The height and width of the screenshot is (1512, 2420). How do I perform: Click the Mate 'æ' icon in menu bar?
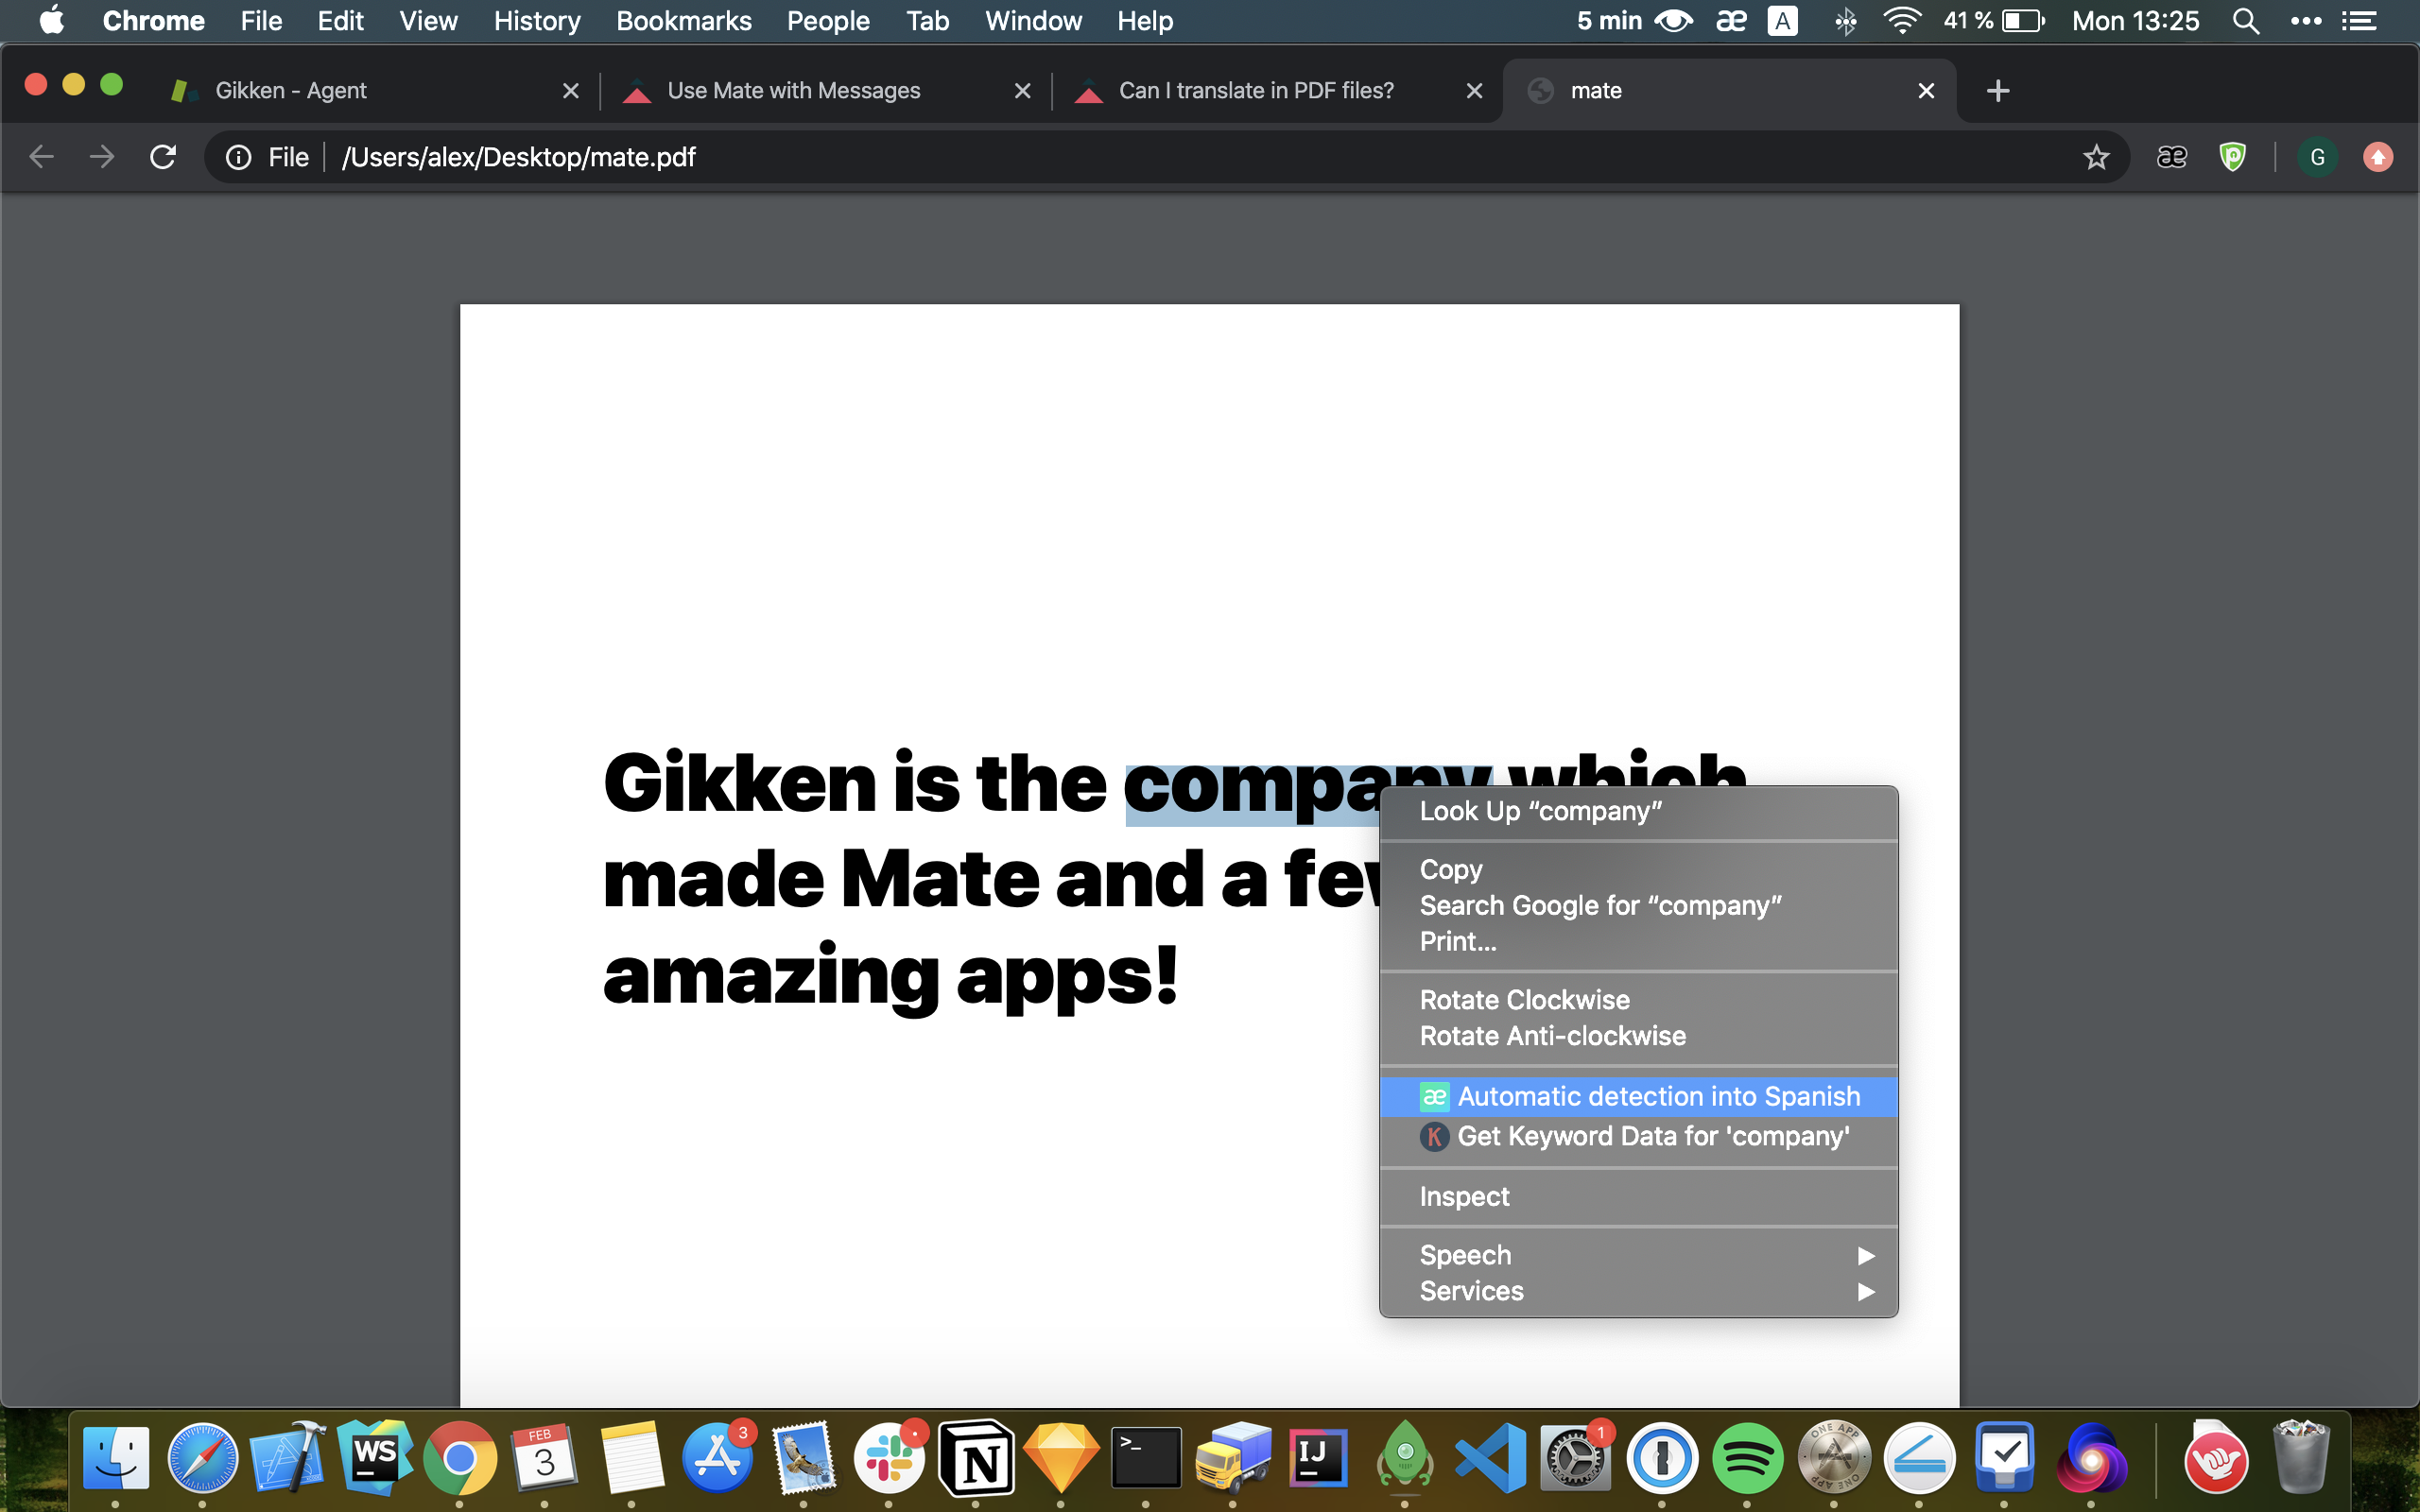coord(1731,21)
